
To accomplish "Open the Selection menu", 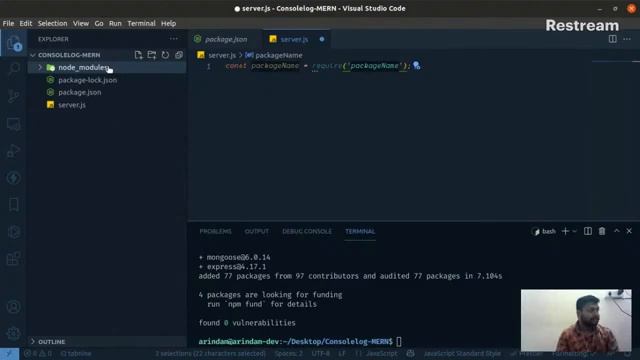I will (52, 23).
